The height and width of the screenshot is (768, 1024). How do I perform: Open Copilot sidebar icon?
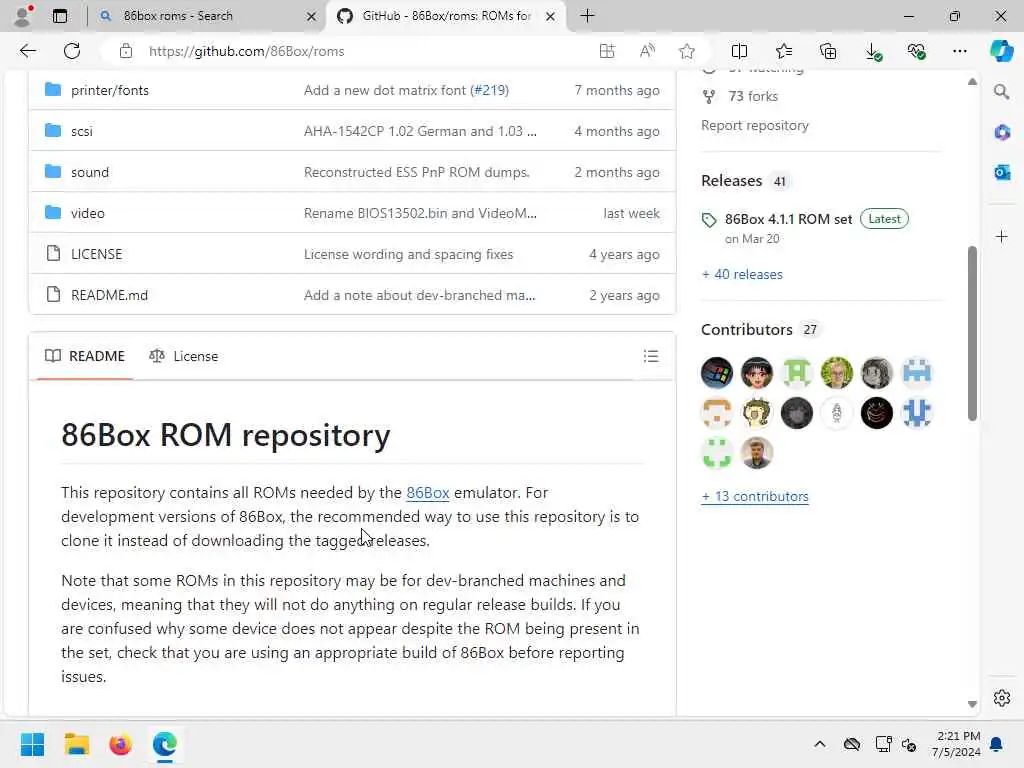point(1002,51)
